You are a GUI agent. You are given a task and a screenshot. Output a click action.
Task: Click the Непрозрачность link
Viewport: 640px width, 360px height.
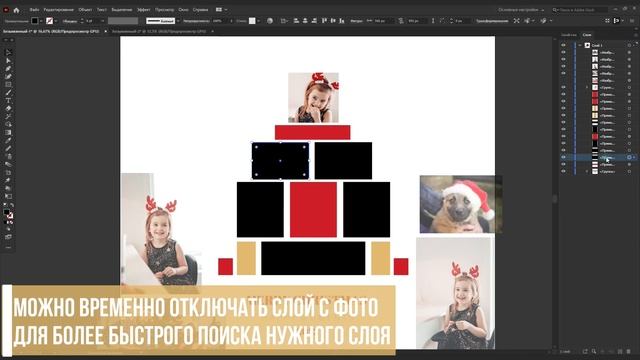tap(196, 21)
